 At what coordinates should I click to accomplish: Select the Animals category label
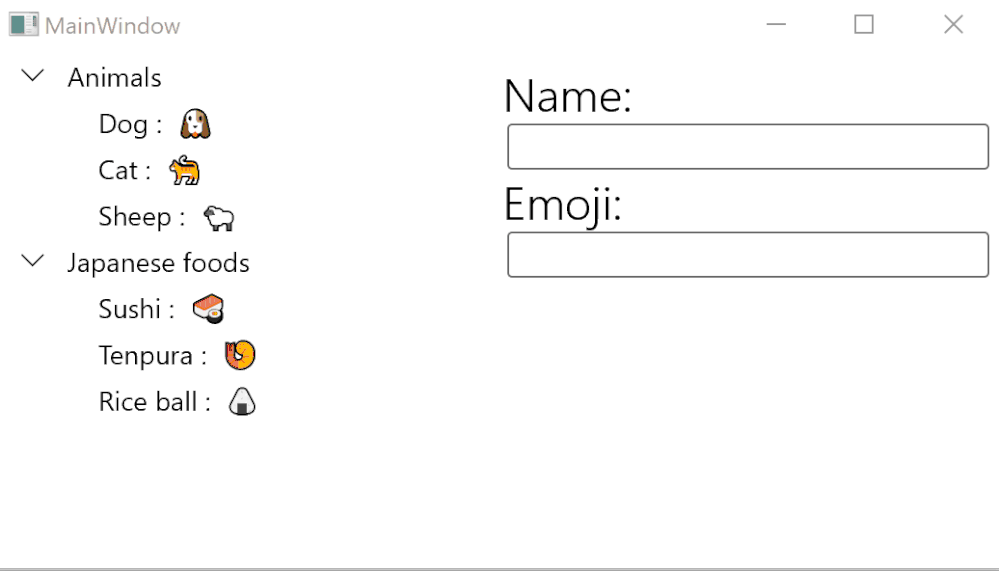point(114,77)
